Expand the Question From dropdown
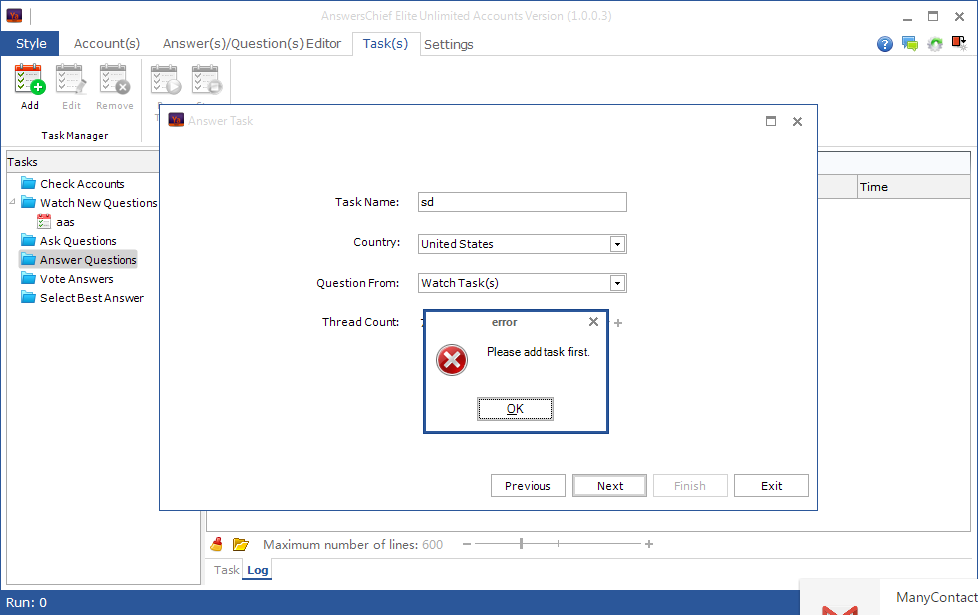 coord(617,283)
